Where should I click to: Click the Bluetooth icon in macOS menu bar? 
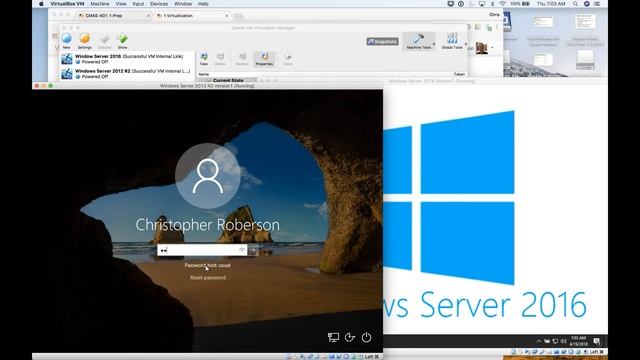click(492, 4)
